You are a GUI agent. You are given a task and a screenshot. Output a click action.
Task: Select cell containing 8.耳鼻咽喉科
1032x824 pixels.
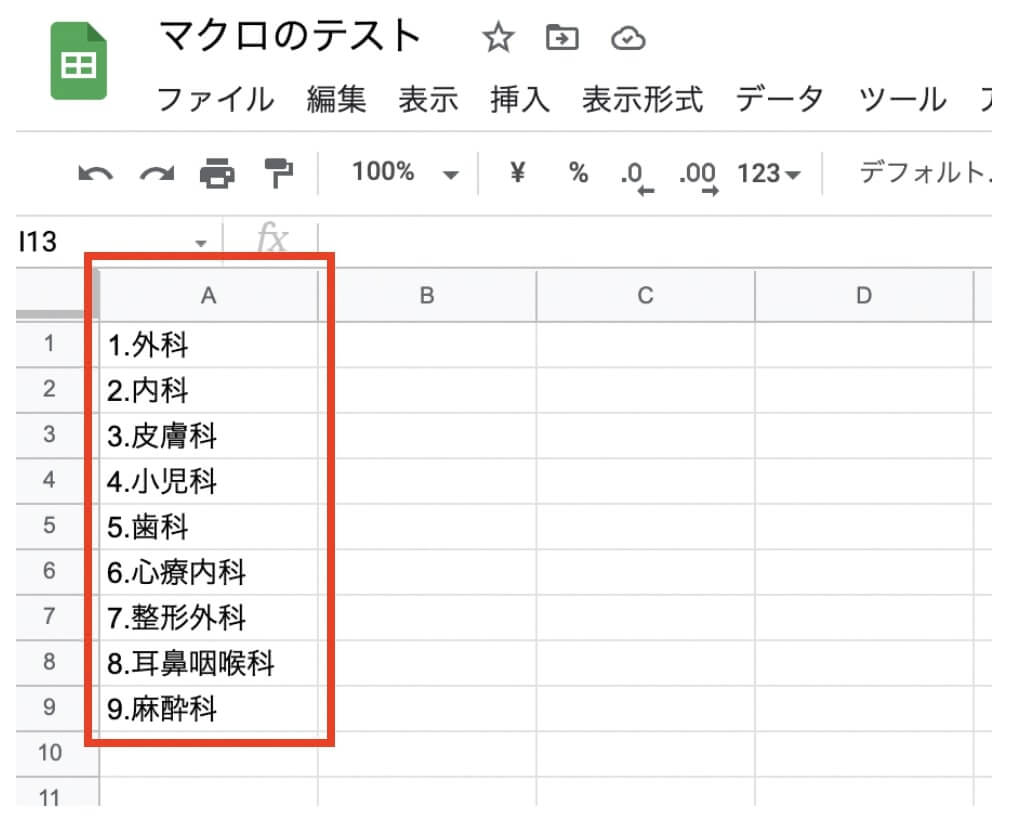(209, 663)
